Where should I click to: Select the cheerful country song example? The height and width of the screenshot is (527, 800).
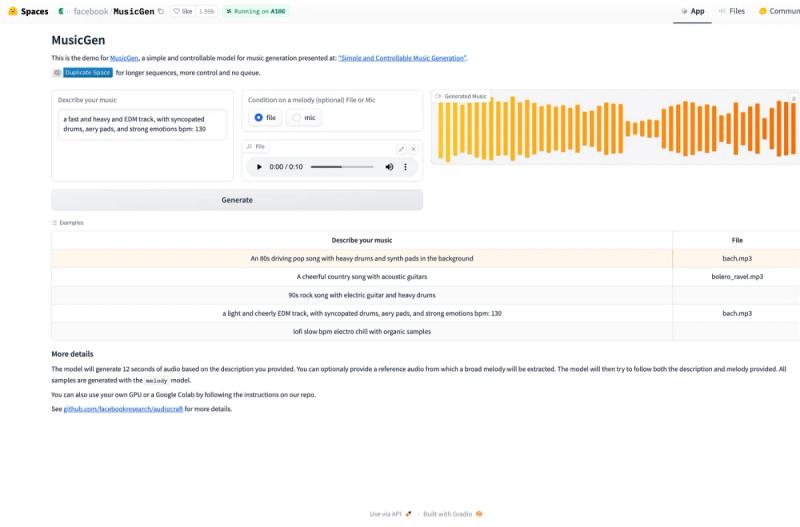pos(362,277)
